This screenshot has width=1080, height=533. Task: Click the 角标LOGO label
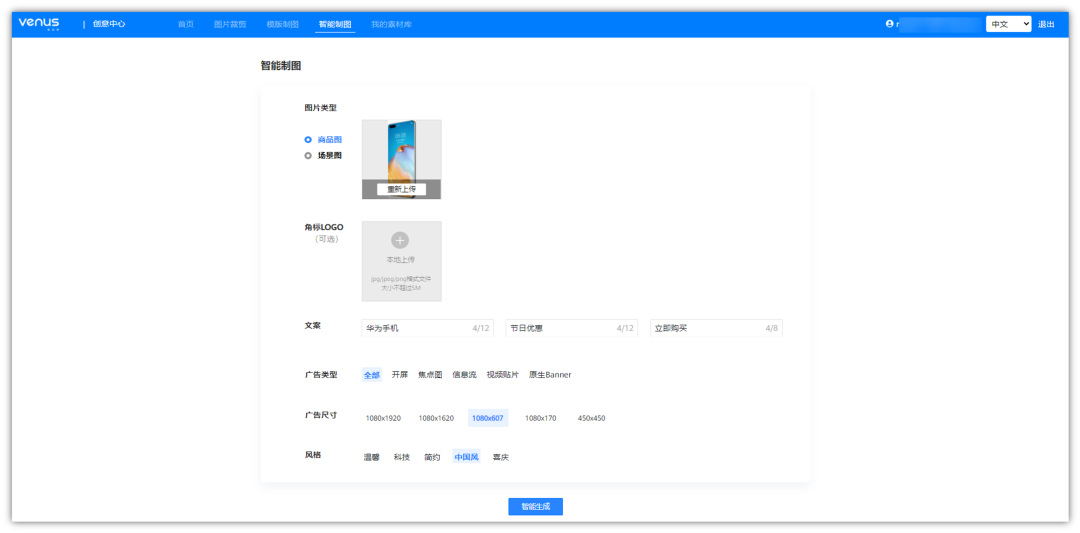click(x=324, y=227)
